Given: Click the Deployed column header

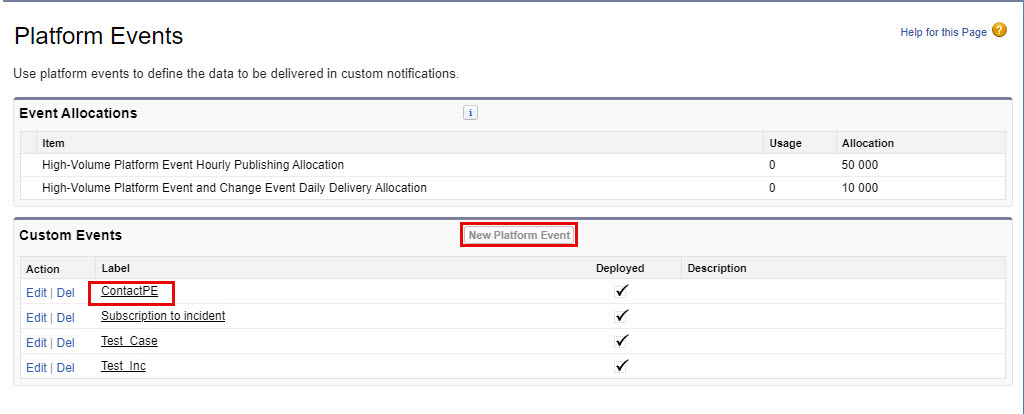Looking at the screenshot, I should (x=620, y=268).
